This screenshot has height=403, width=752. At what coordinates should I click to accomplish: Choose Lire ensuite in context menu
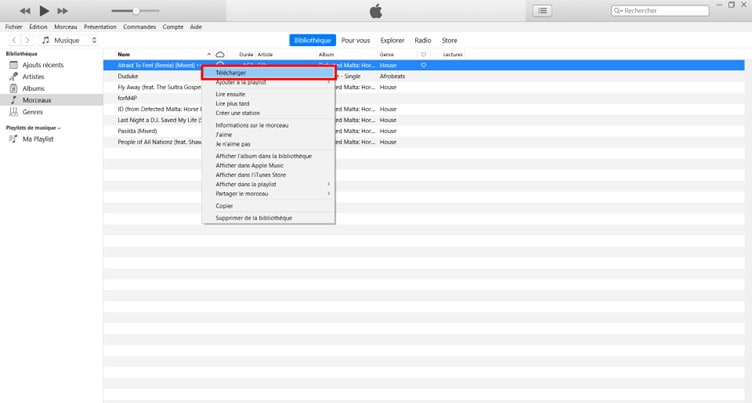pyautogui.click(x=269, y=94)
